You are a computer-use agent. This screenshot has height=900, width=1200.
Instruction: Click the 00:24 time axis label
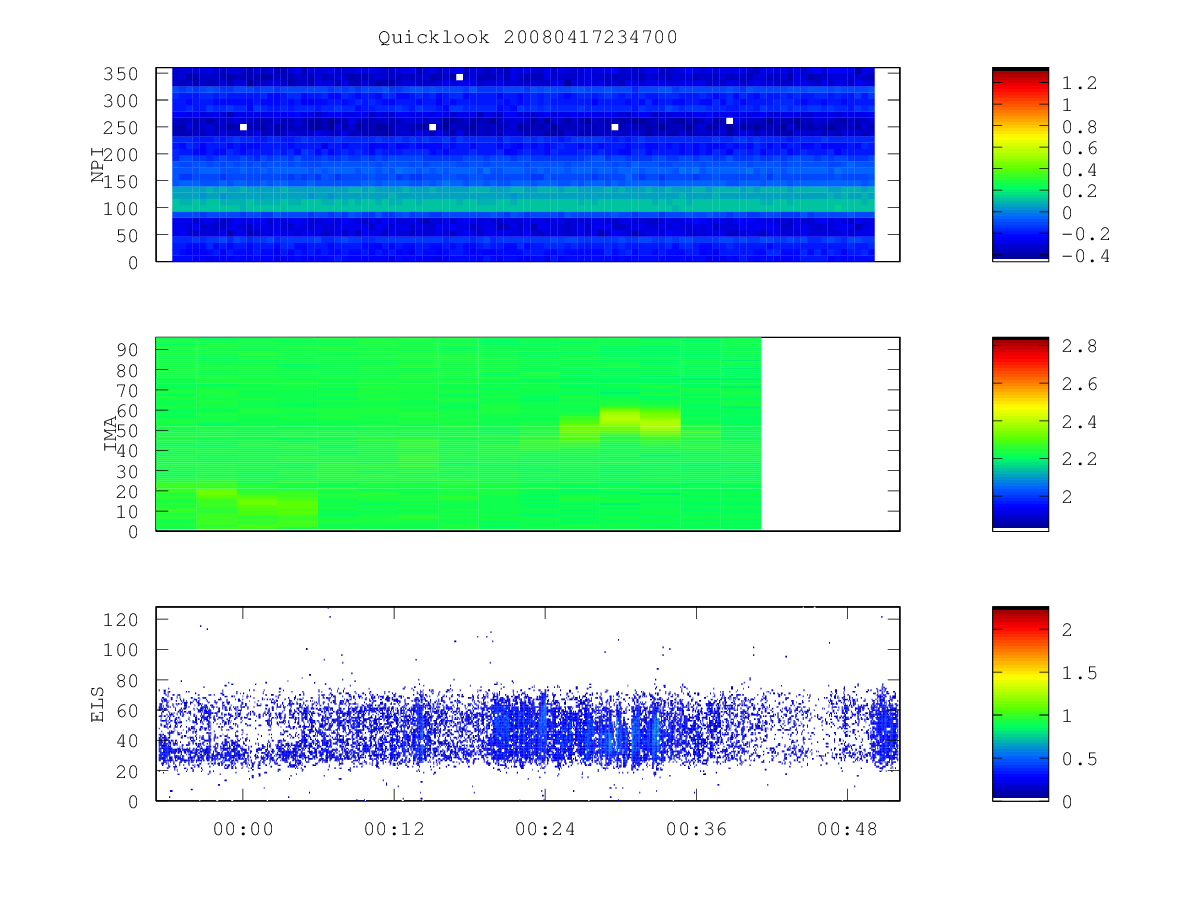[544, 829]
